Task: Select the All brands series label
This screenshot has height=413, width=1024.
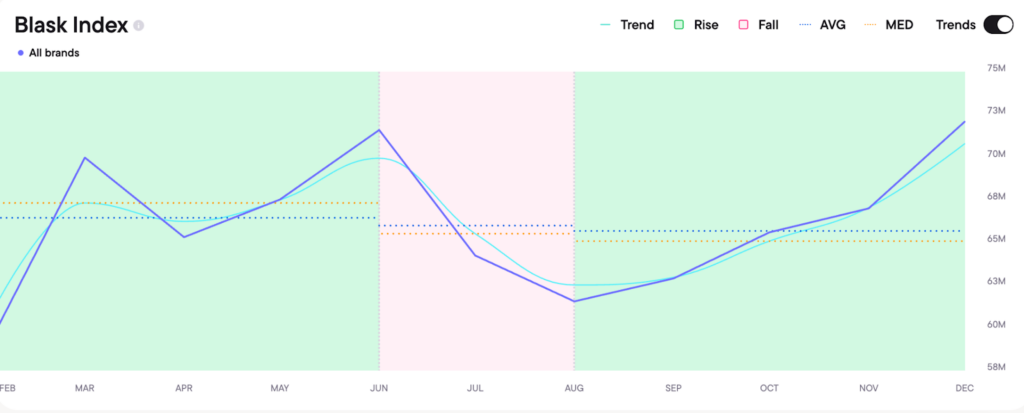Action: (x=55, y=53)
